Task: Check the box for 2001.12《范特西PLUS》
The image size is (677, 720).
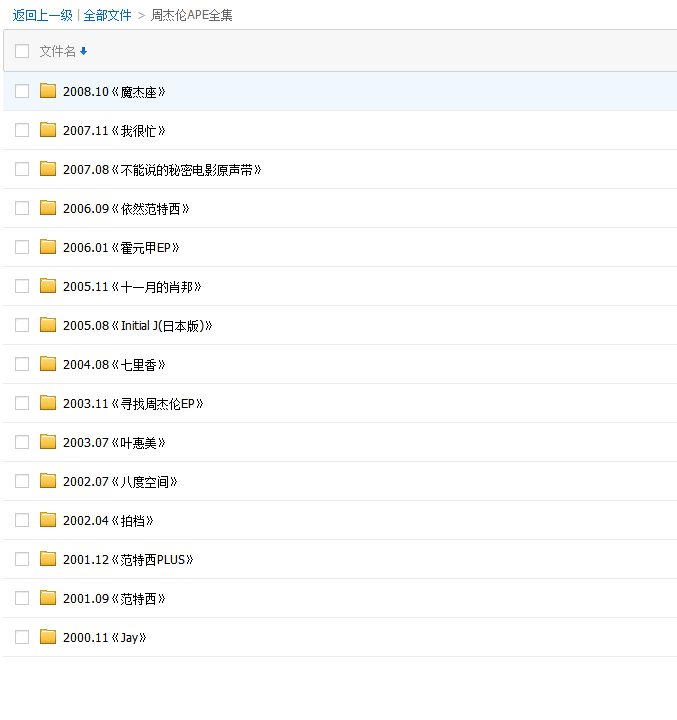Action: point(22,559)
